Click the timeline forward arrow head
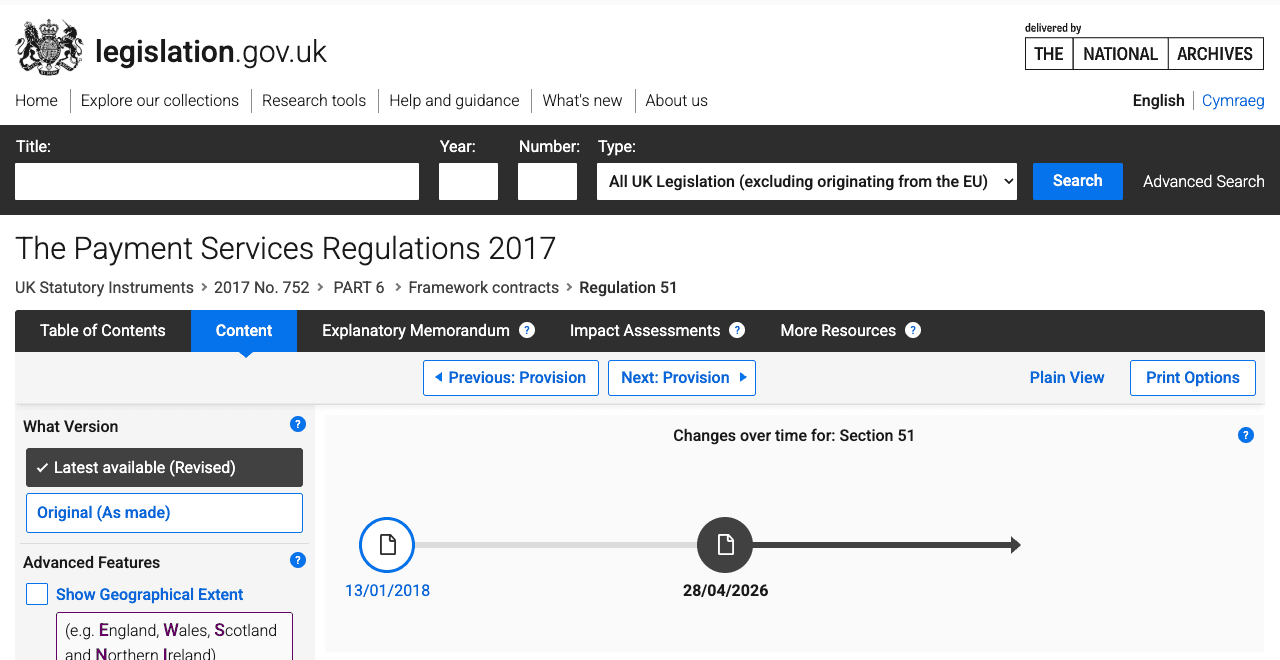 1015,545
